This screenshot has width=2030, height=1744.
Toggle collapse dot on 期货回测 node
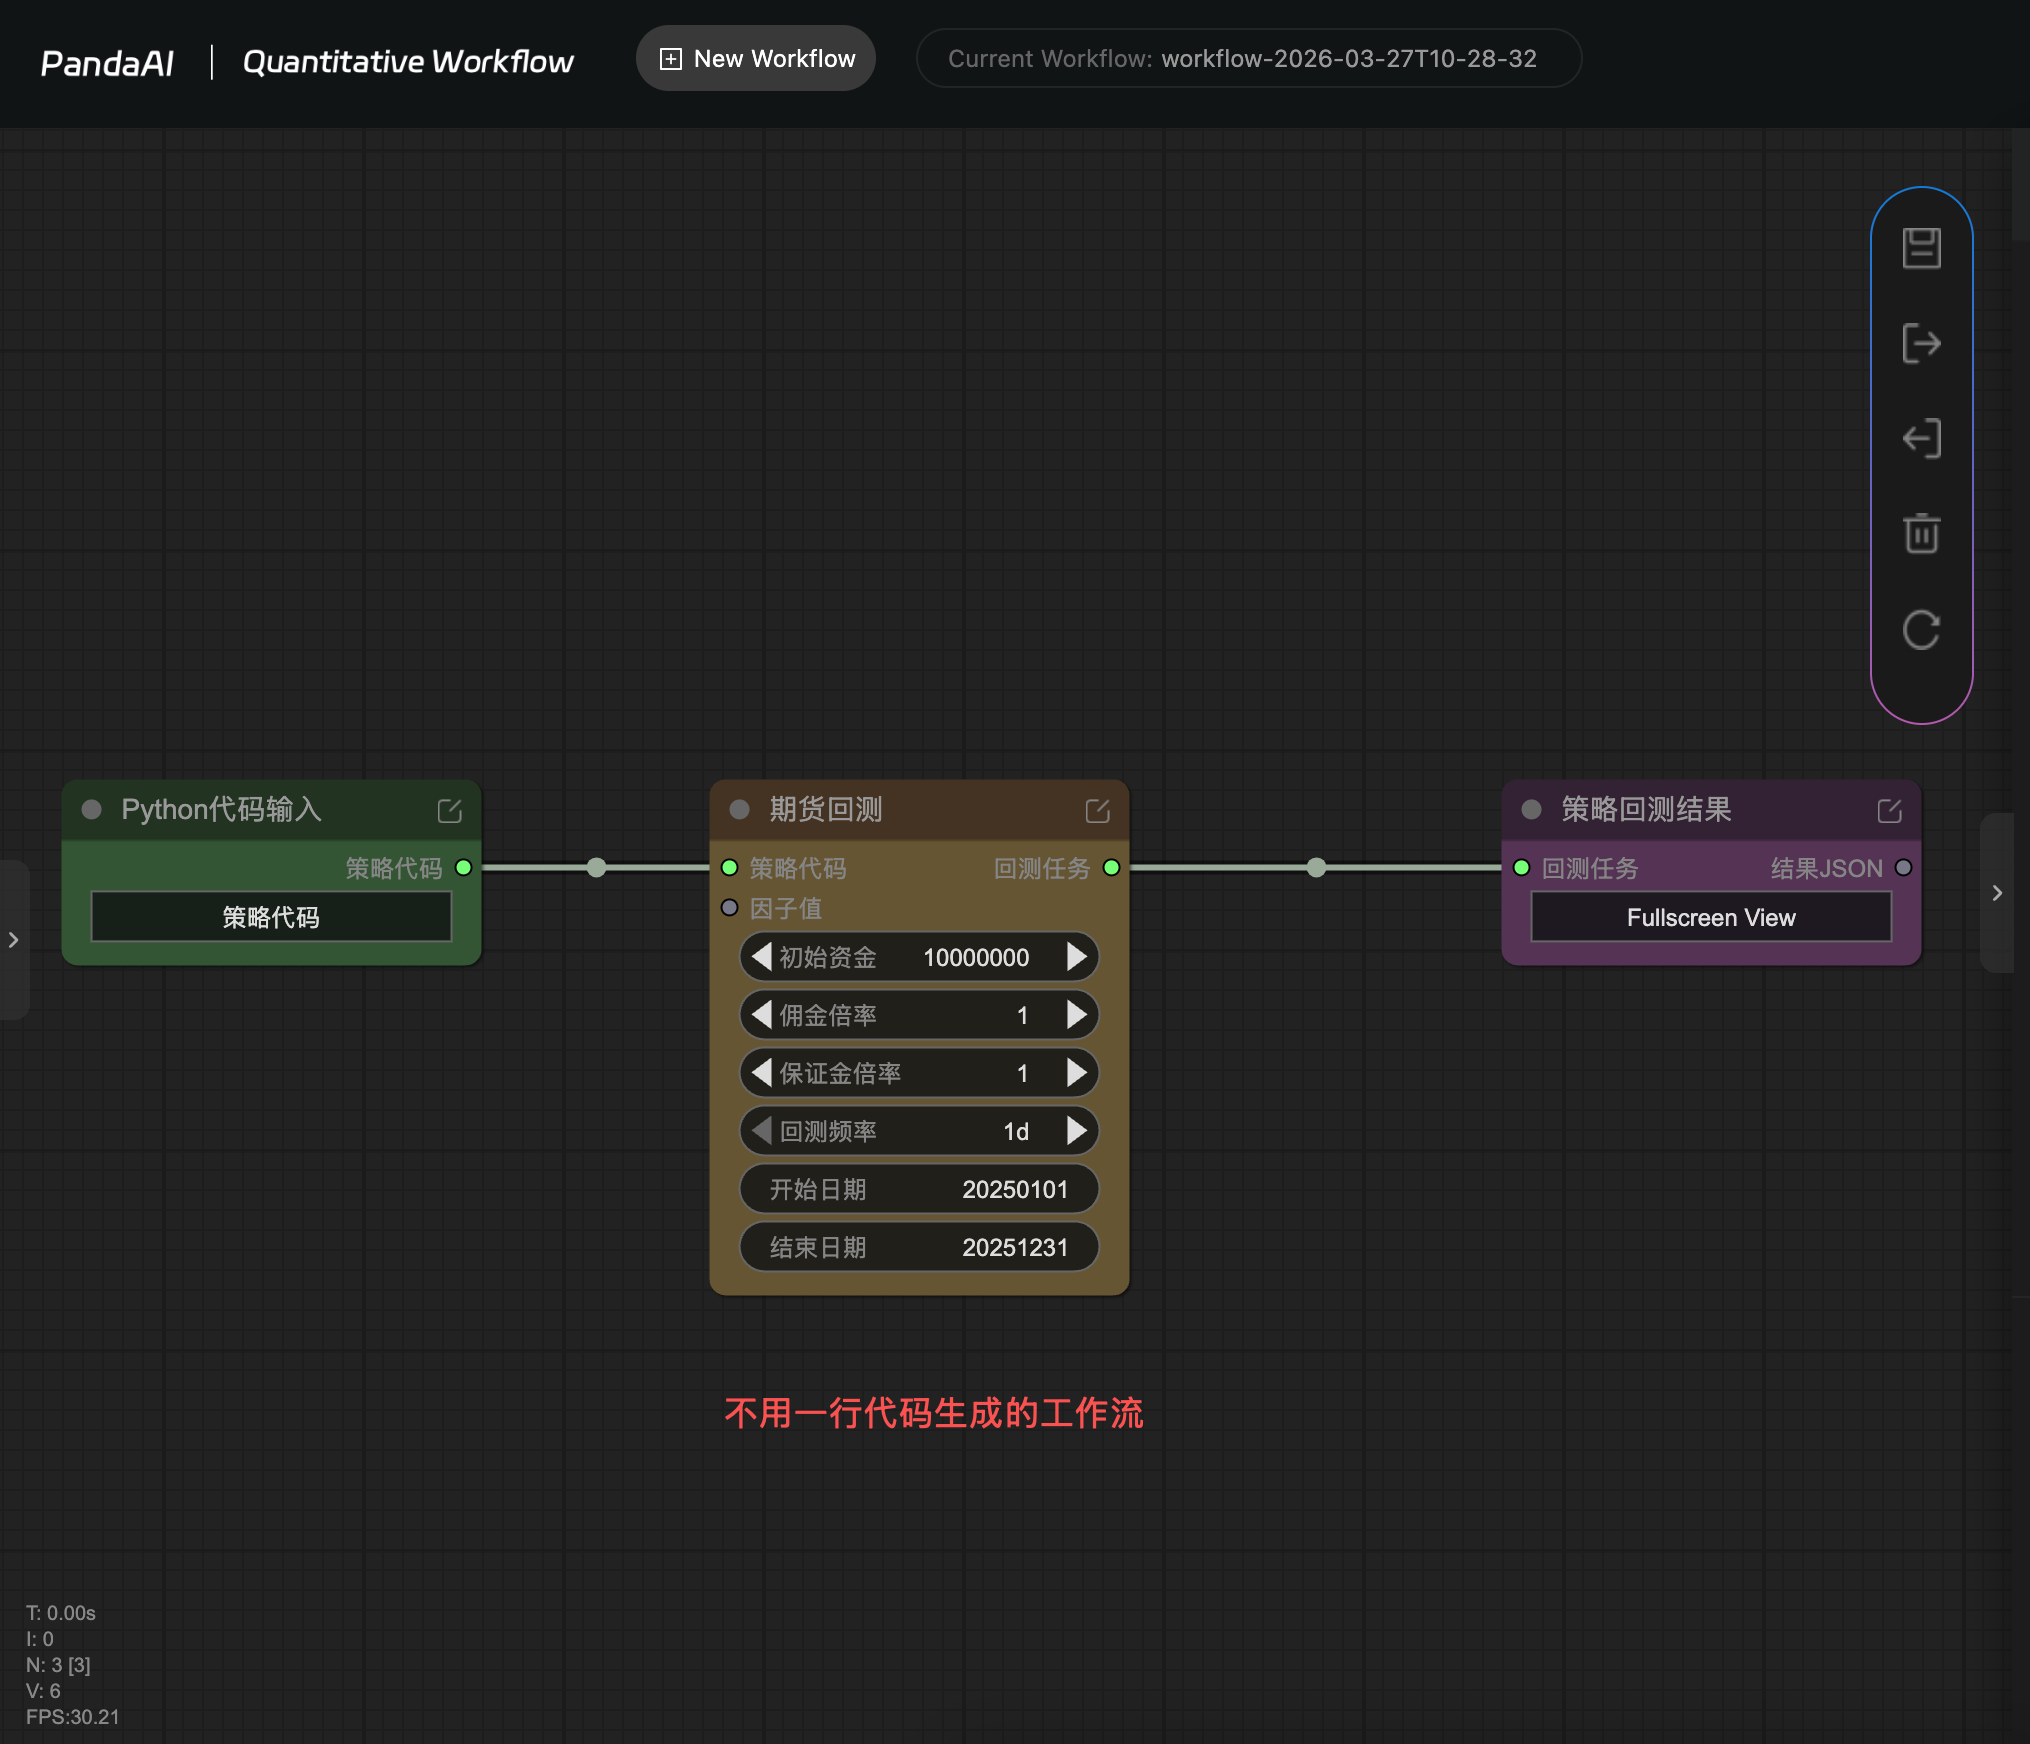pyautogui.click(x=740, y=809)
